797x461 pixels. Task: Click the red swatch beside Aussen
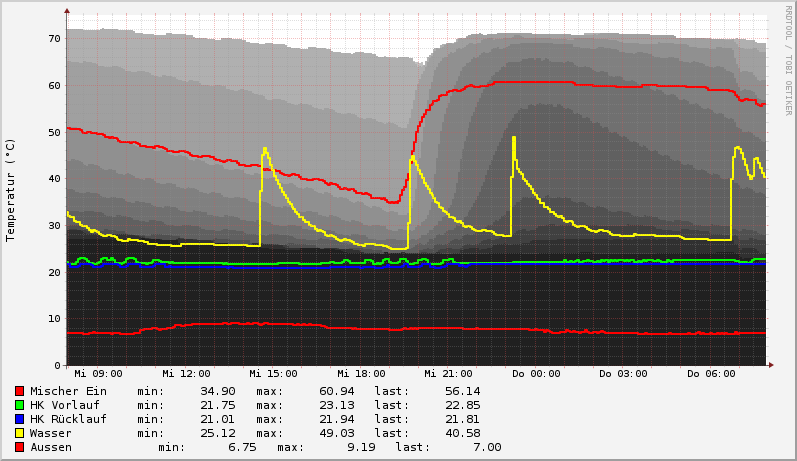point(19,447)
